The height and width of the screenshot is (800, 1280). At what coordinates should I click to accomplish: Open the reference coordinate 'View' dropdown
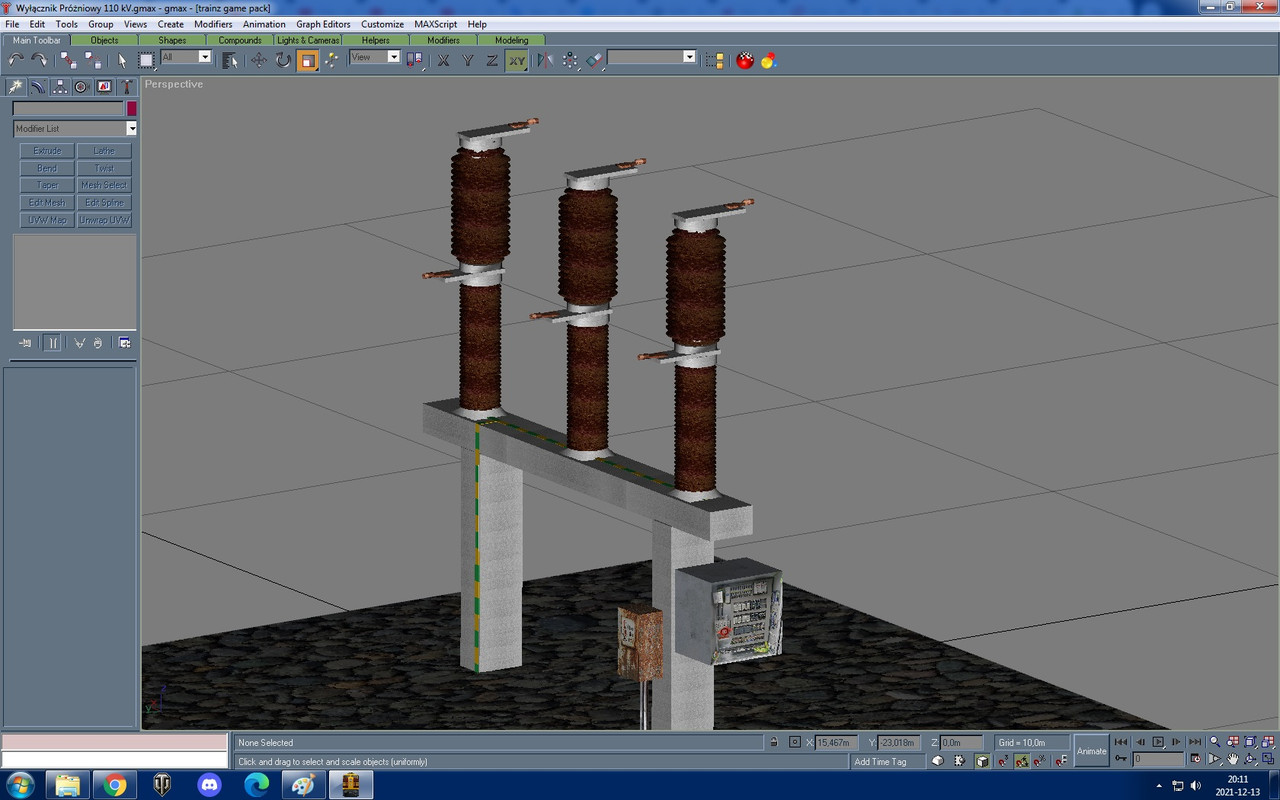393,57
